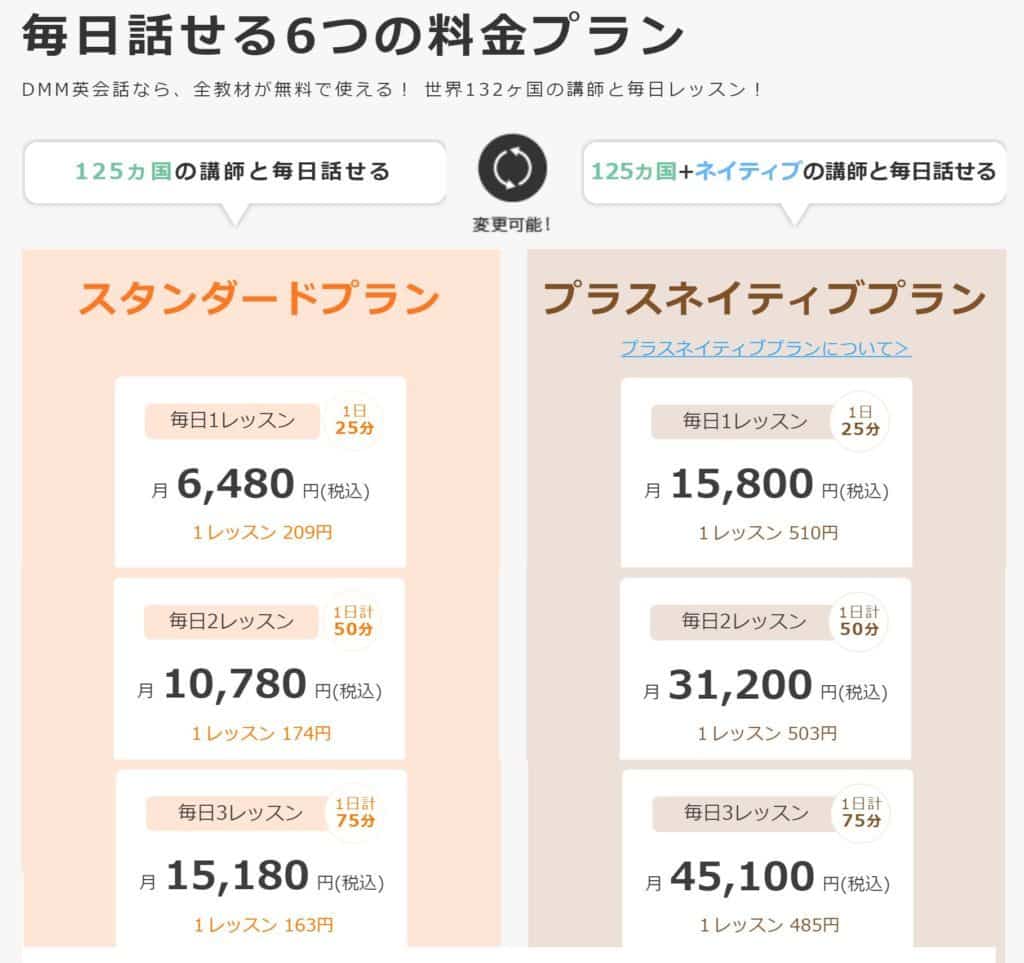This screenshot has height=963, width=1024.
Task: Click the 変更可能! label under switch icon
Action: point(512,225)
